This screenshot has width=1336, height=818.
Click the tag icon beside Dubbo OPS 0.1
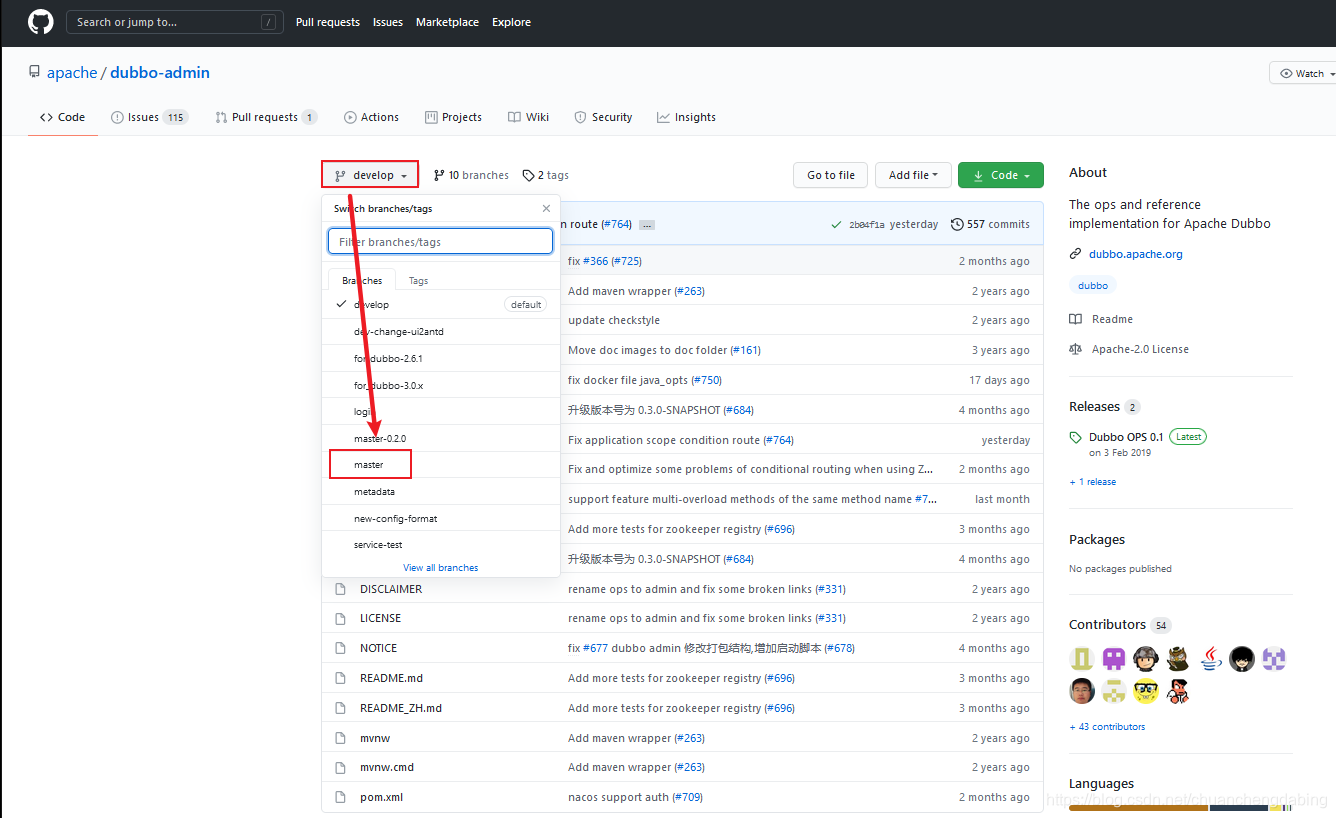[x=1075, y=437]
